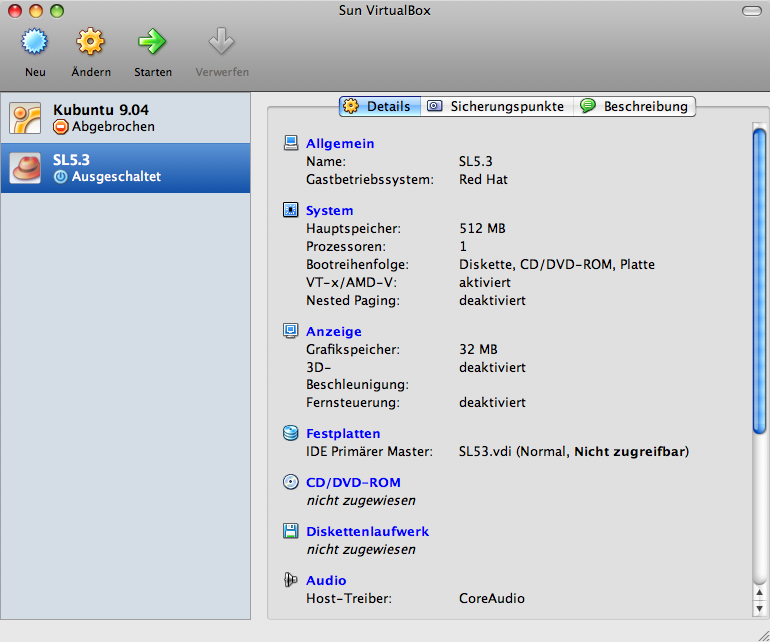Select Kubuntu 9.04 in machine list
The width and height of the screenshot is (770, 642).
point(126,118)
